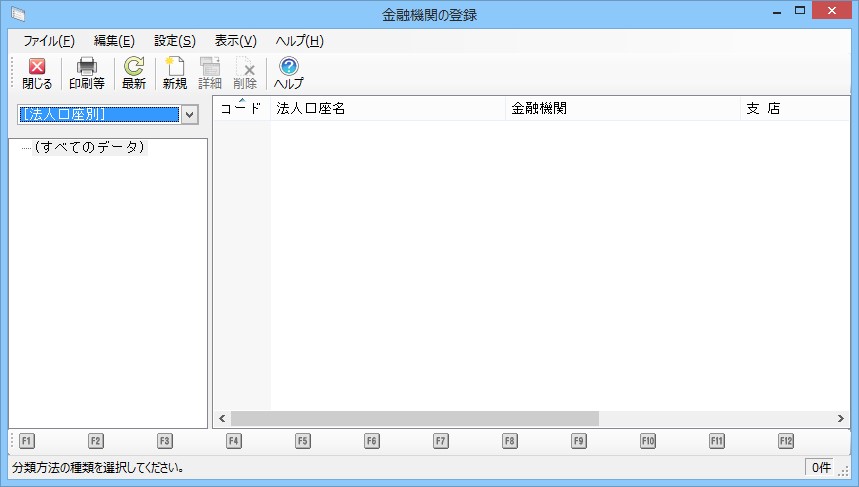The image size is (859, 487).
Task: Click the 削除 delete toolbar icon
Action: tap(245, 73)
